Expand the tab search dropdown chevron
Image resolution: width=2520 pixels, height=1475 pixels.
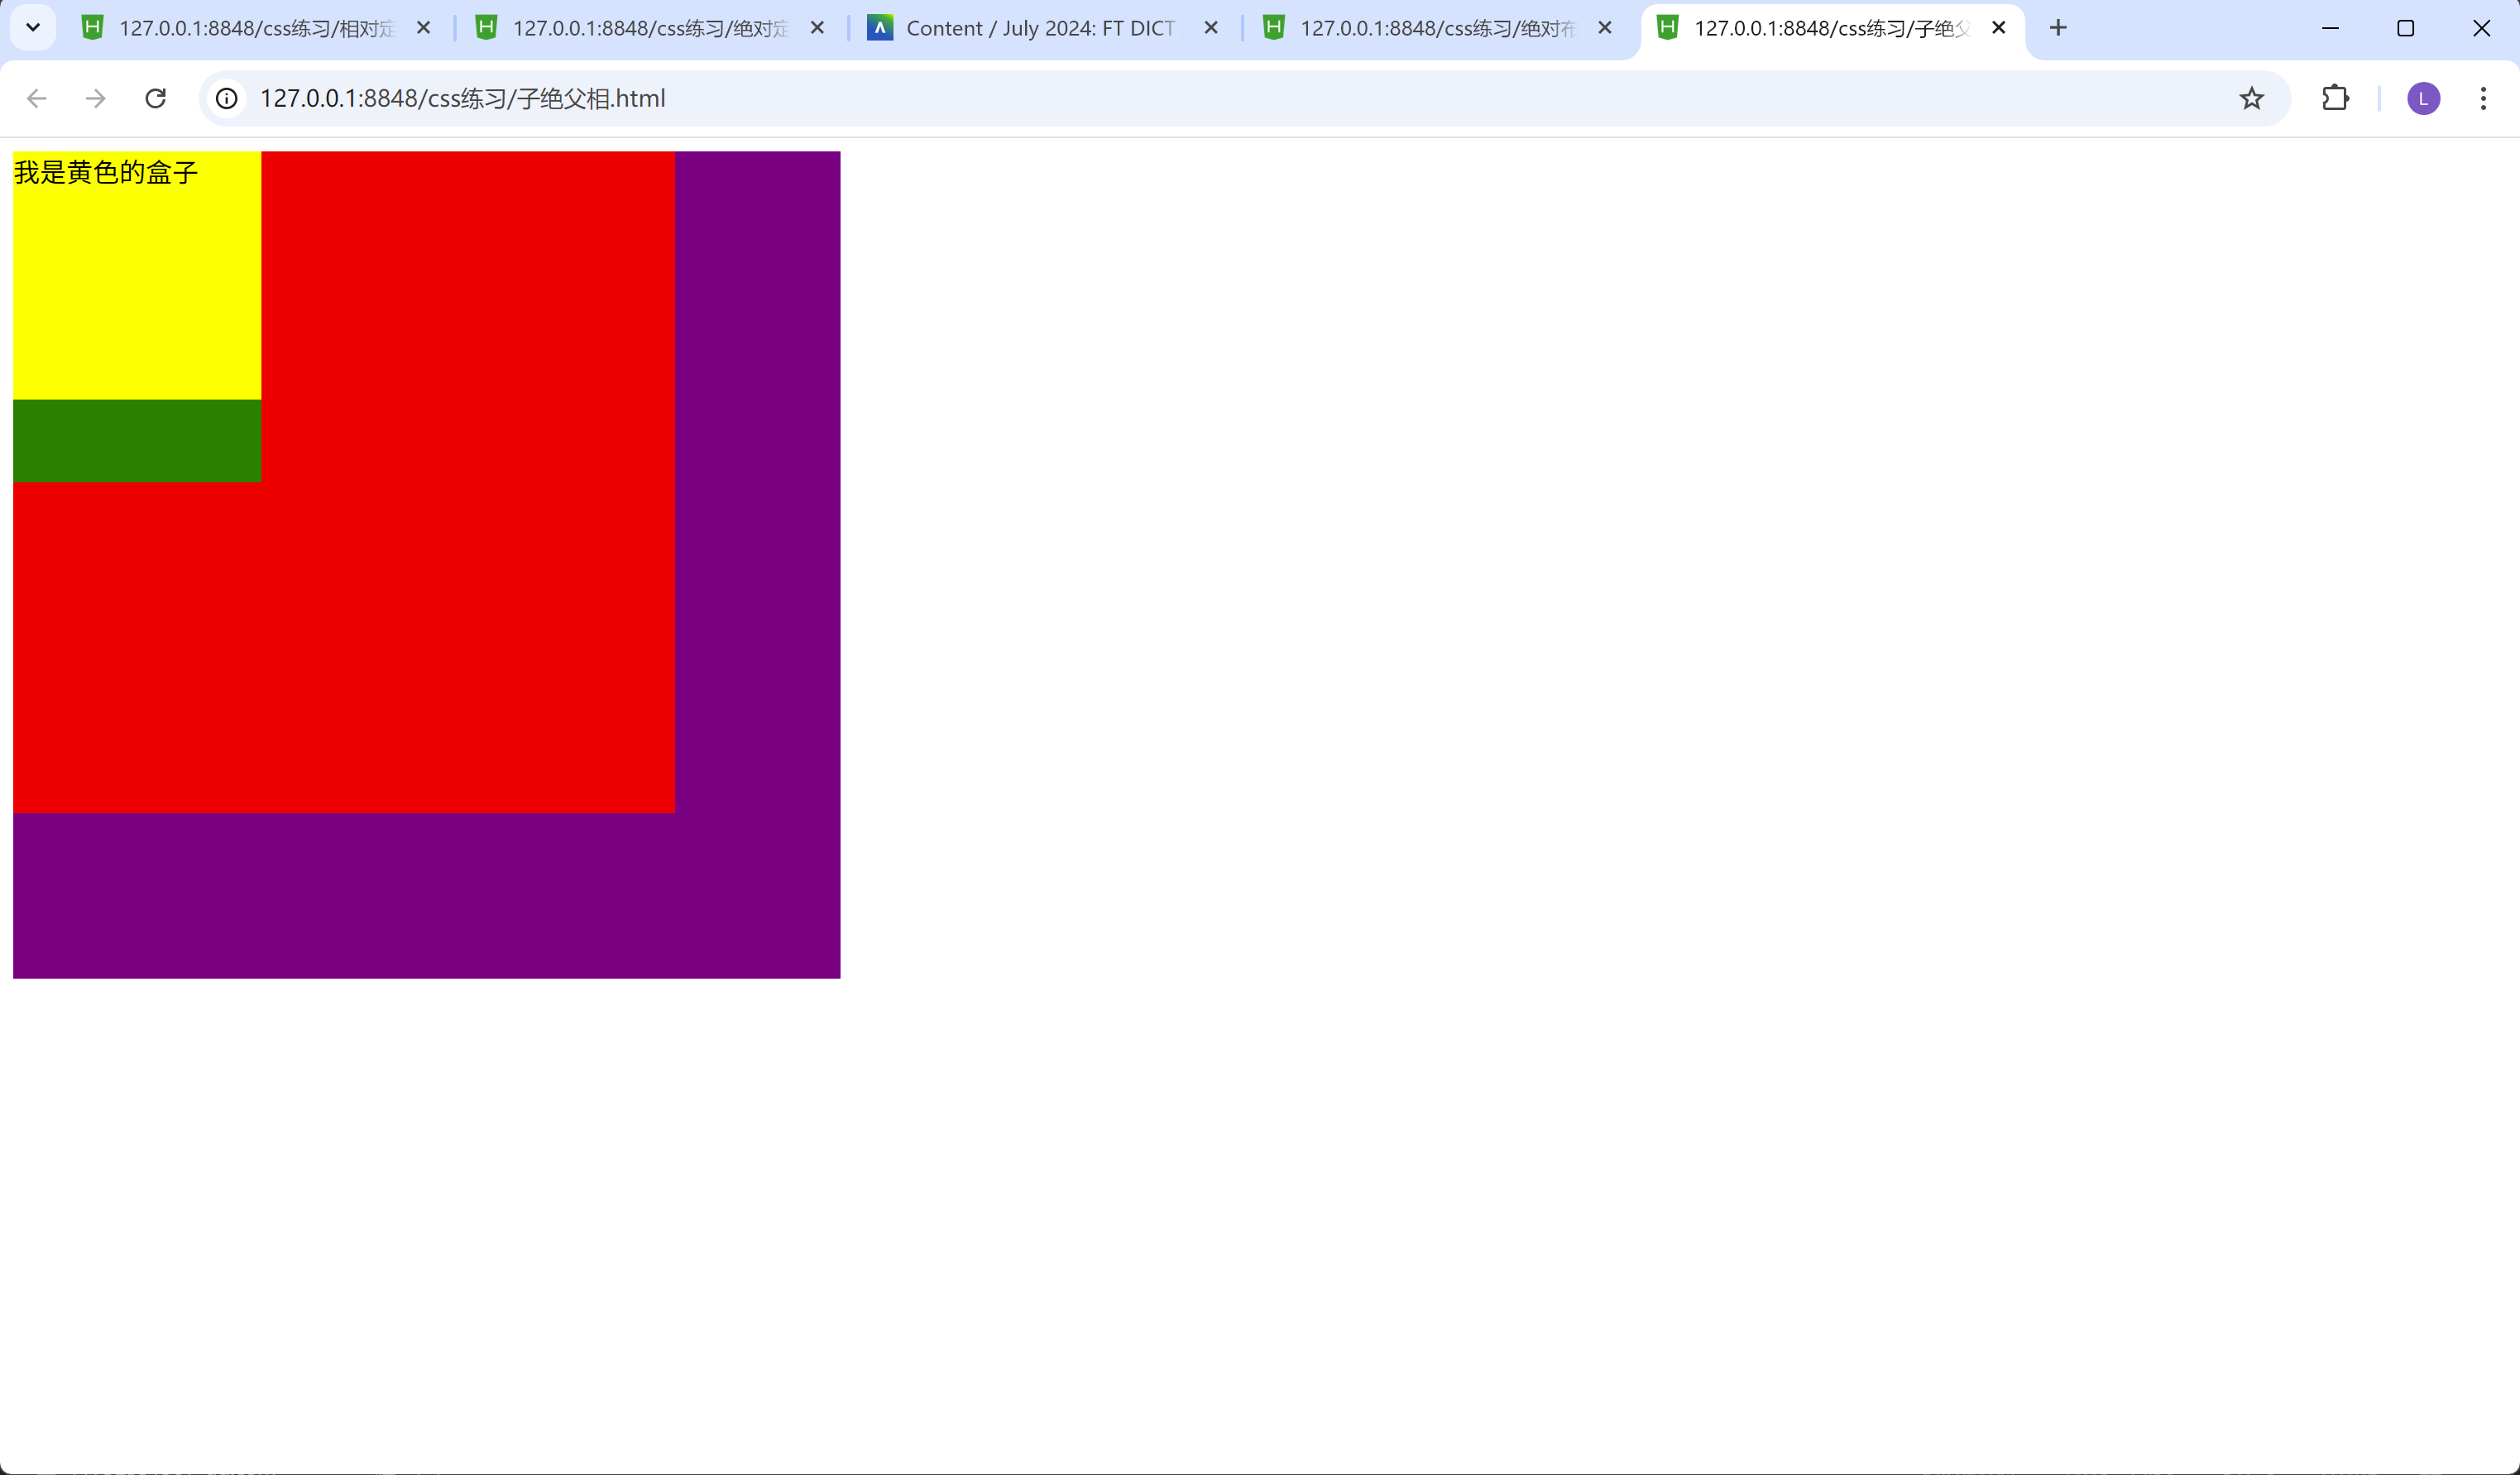pos(33,28)
